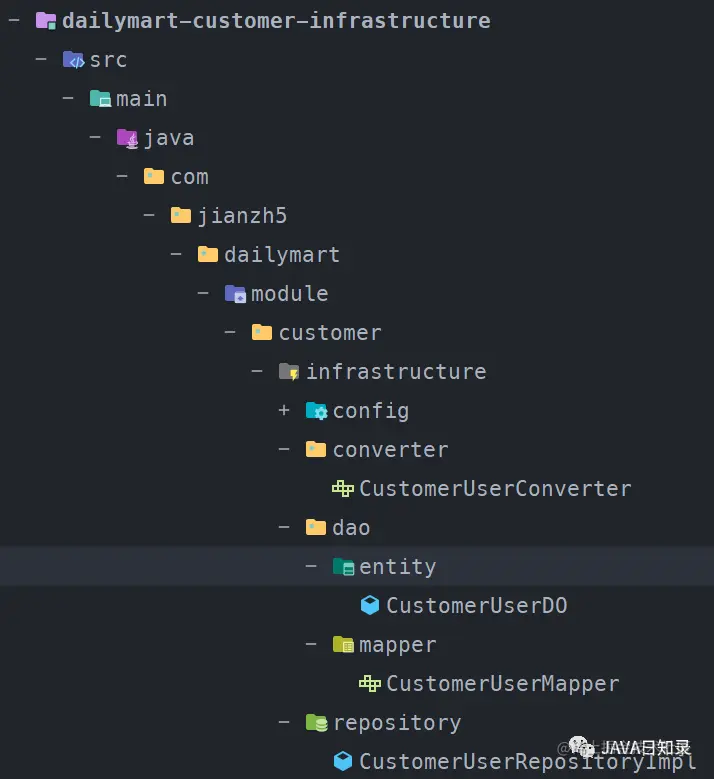Image resolution: width=714 pixels, height=779 pixels.
Task: Click the dailymart-customer-infrastructure module folder icon
Action: 46,21
